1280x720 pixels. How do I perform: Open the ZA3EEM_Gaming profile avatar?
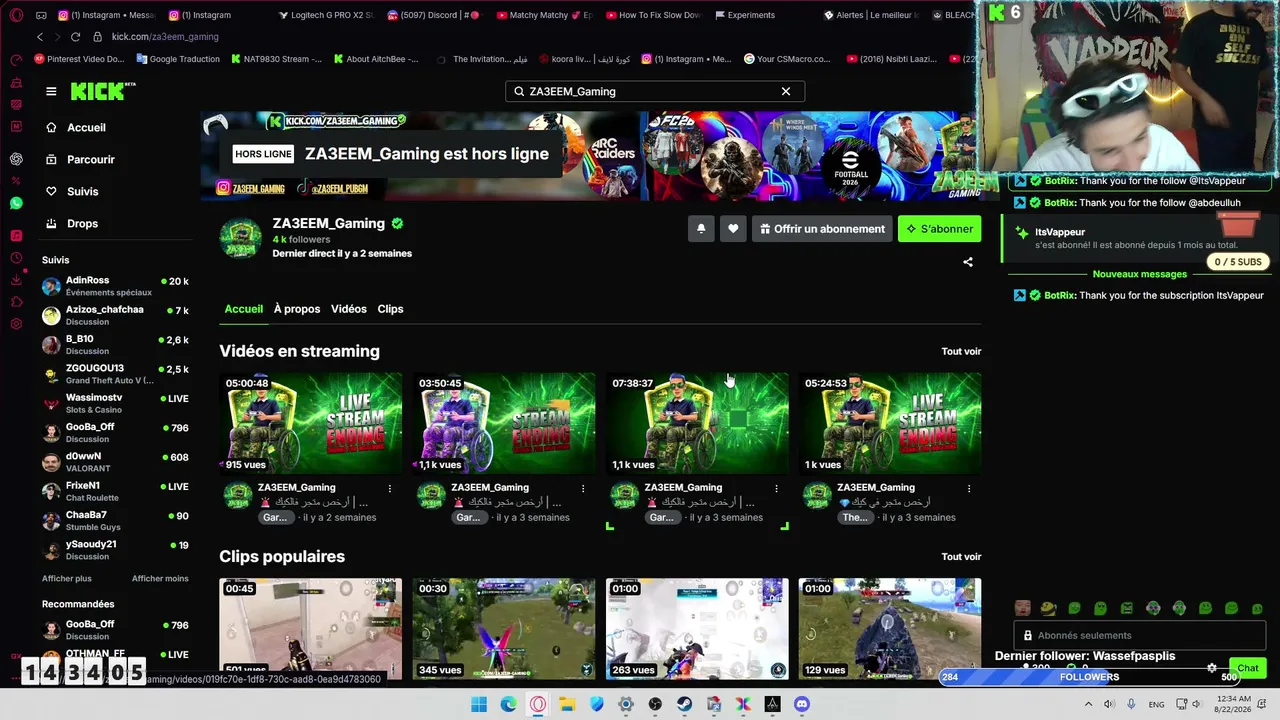click(241, 238)
